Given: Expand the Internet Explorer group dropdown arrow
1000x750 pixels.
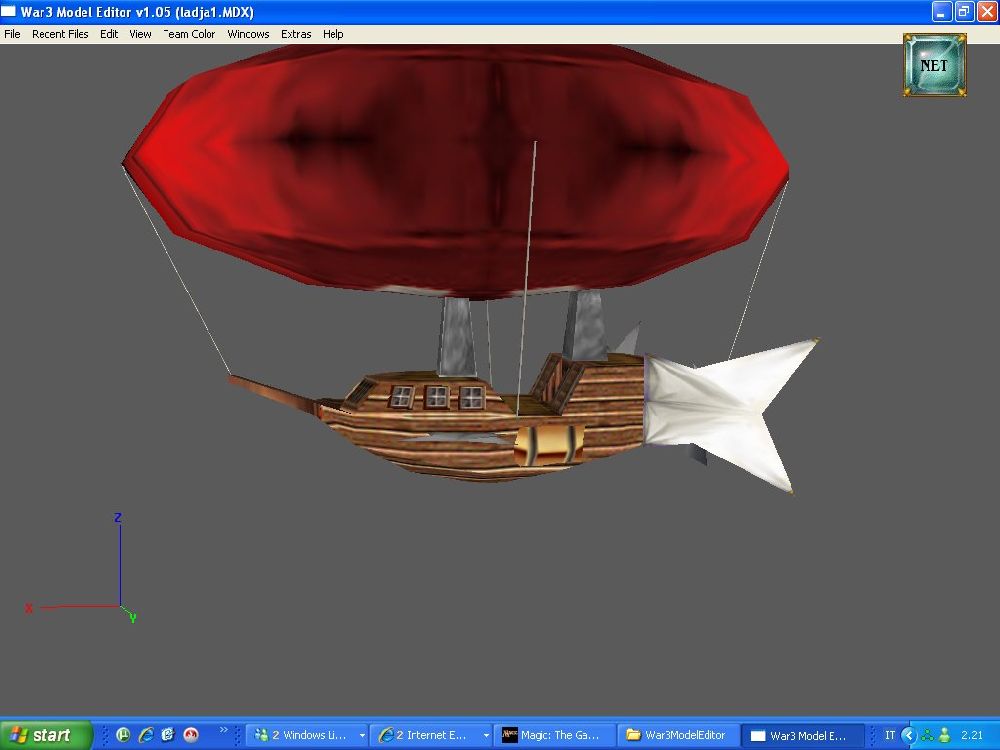Looking at the screenshot, I should [486, 735].
